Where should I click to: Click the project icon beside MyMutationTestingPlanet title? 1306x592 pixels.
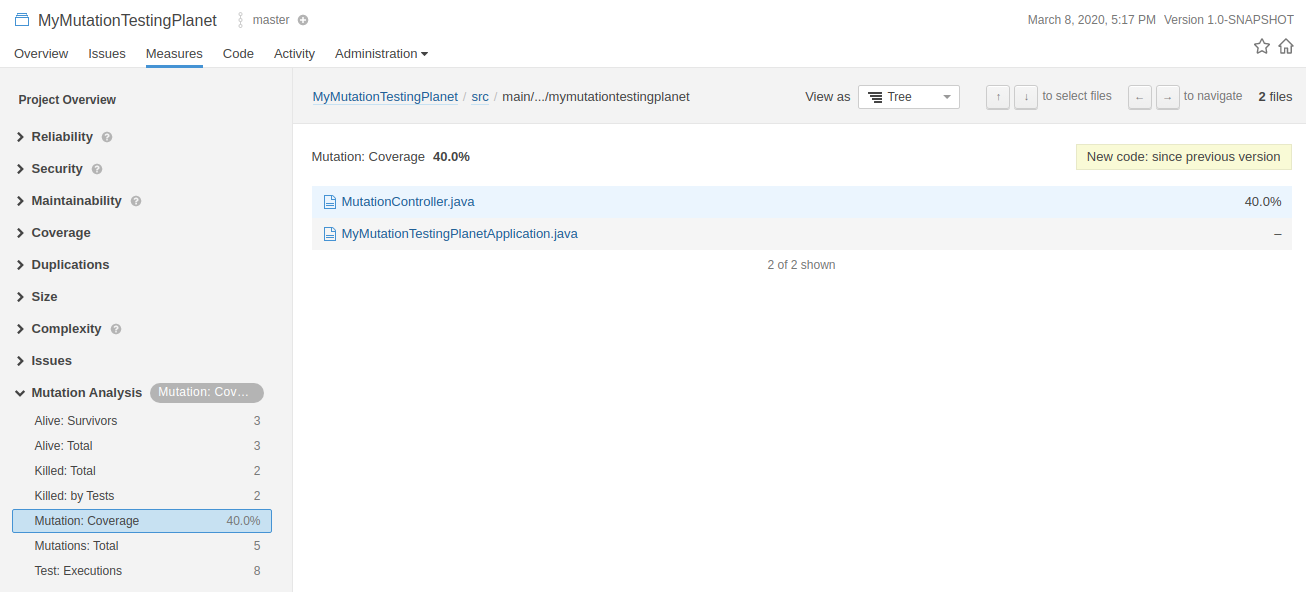coord(22,20)
